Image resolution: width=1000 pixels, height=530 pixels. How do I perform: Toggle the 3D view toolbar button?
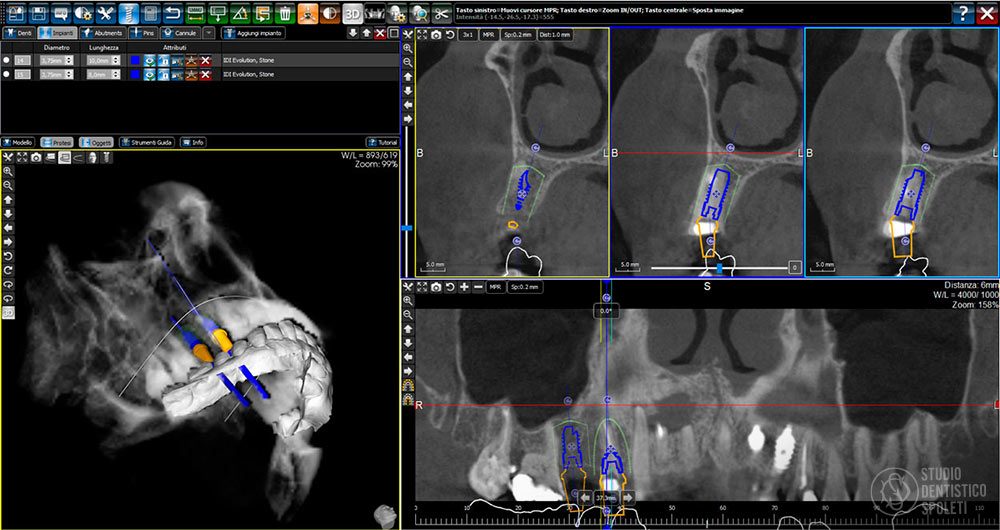tap(352, 12)
